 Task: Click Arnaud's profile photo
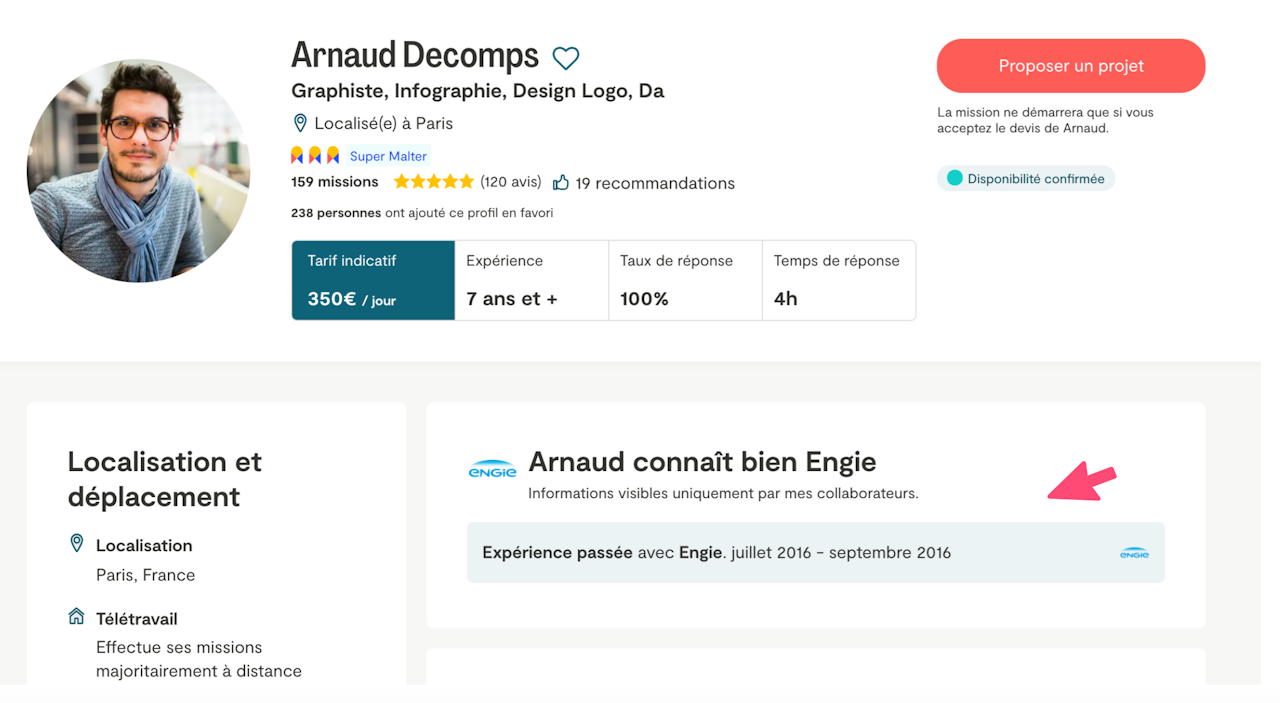point(138,171)
